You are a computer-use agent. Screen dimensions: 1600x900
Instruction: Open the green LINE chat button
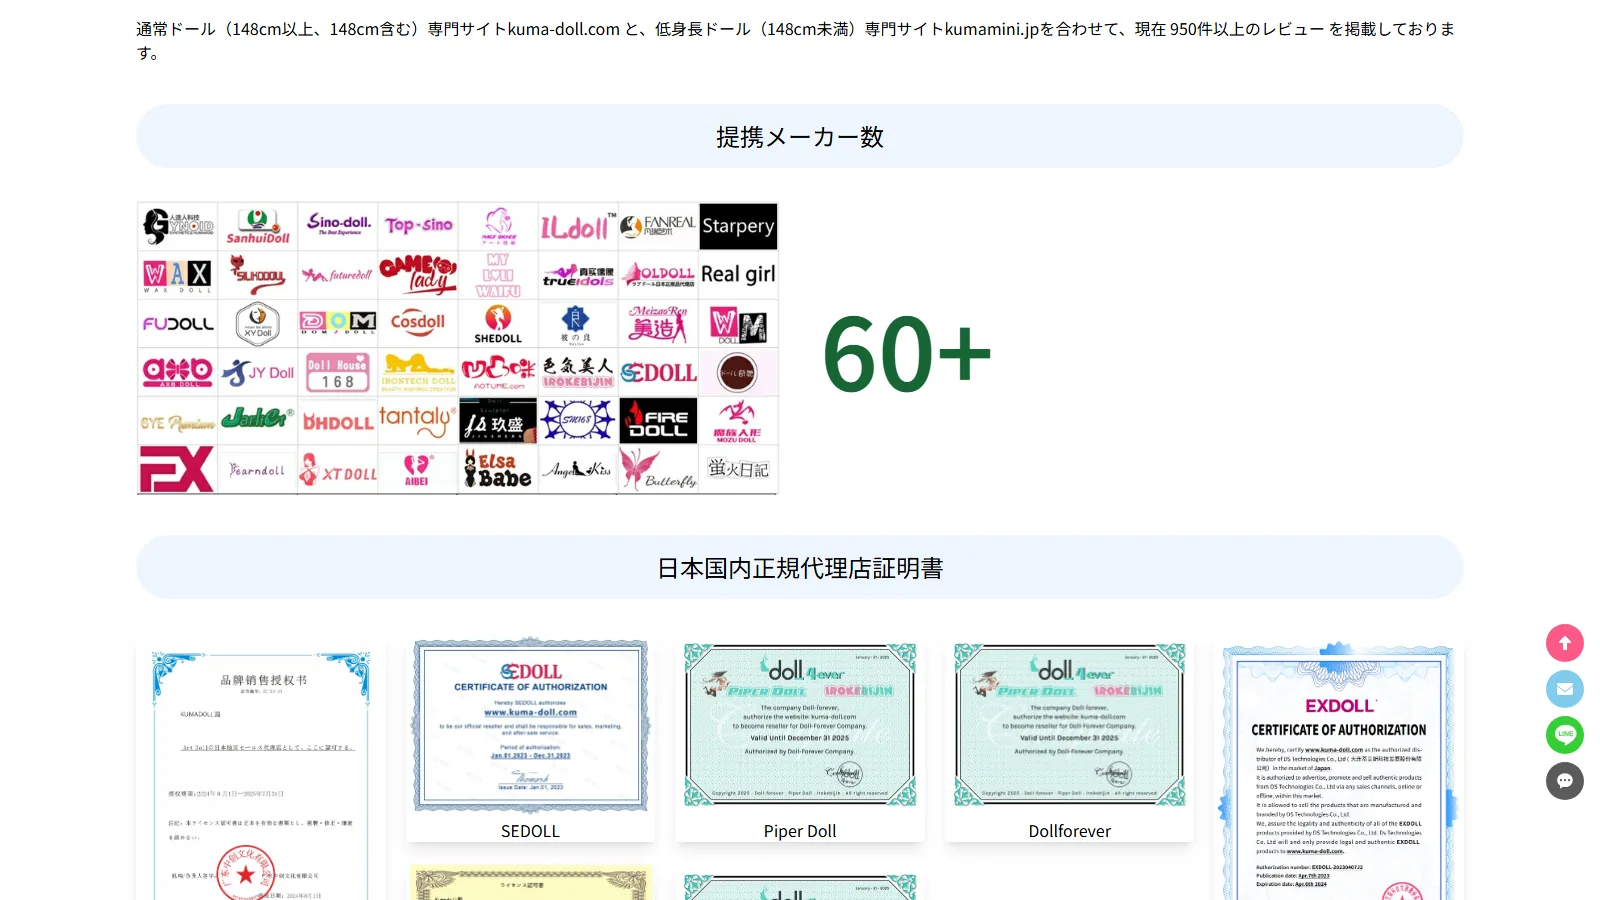click(x=1565, y=735)
